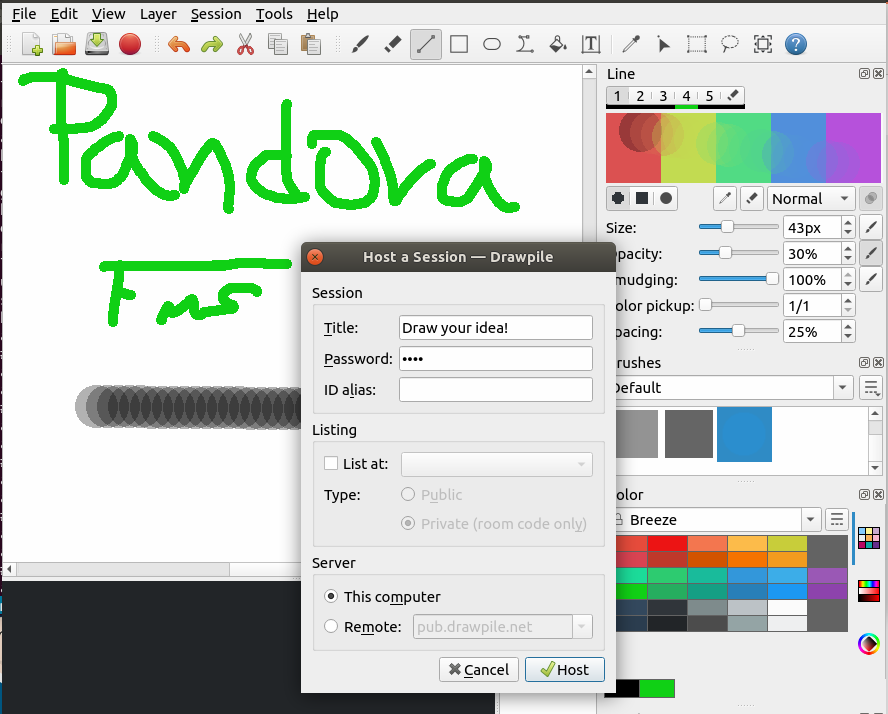The width and height of the screenshot is (888, 714).
Task: Click the green foreground color swatch
Action: click(657, 689)
